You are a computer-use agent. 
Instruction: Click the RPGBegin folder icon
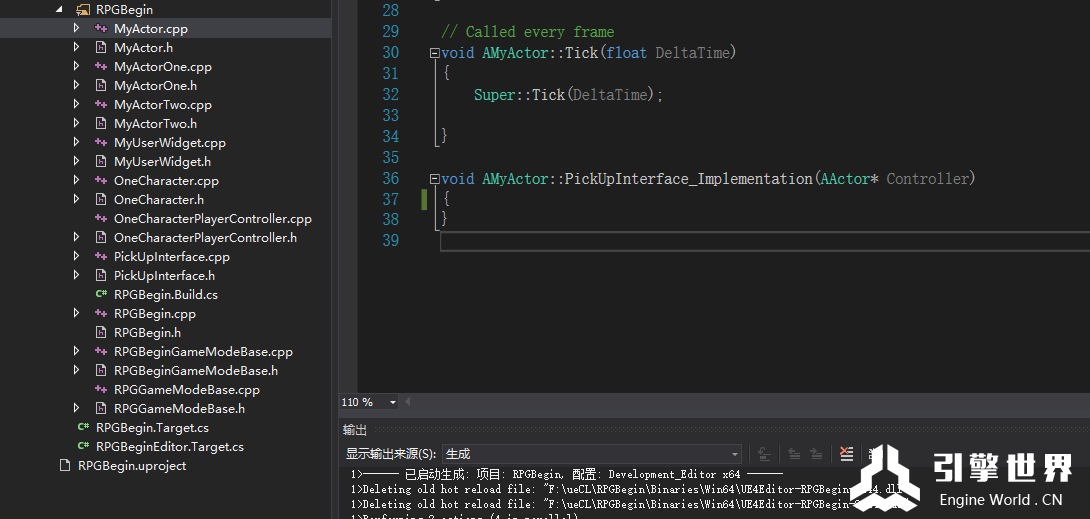coord(83,10)
